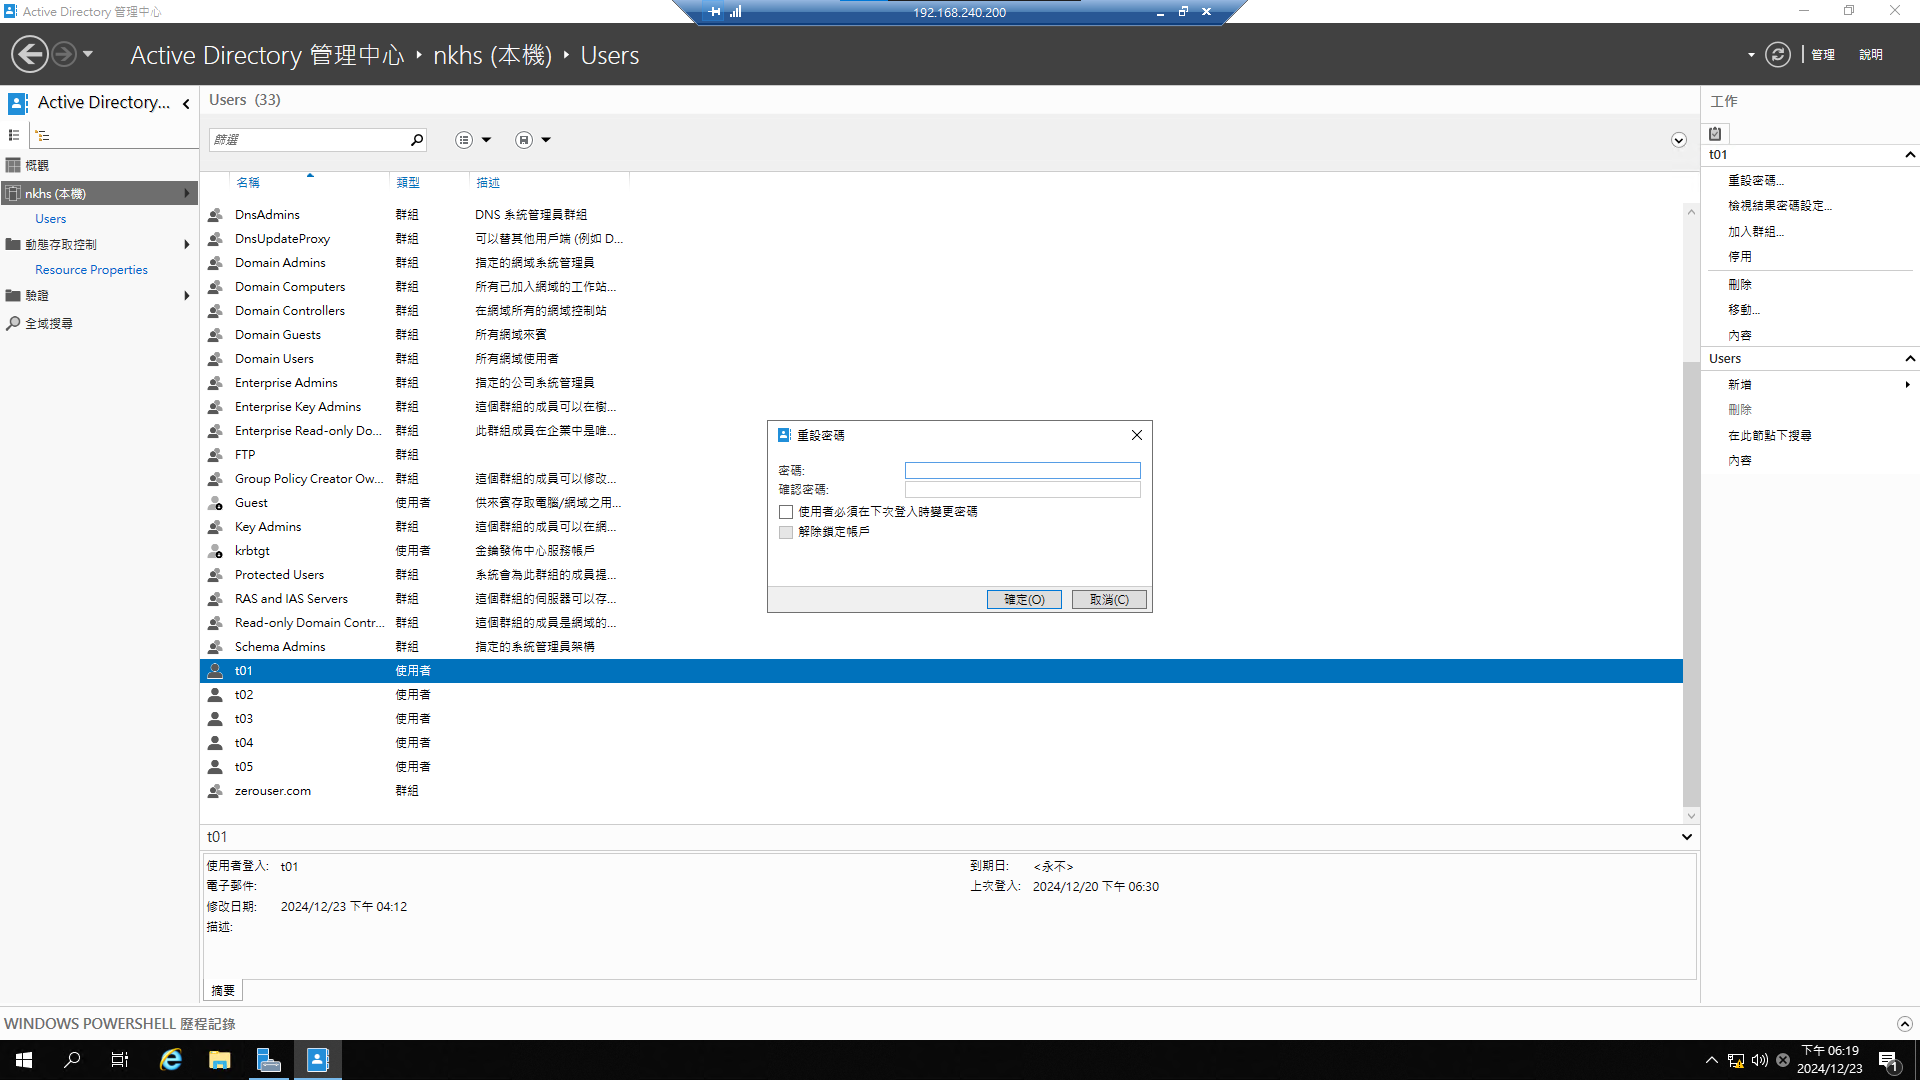Click the forward navigation arrow

coord(64,54)
